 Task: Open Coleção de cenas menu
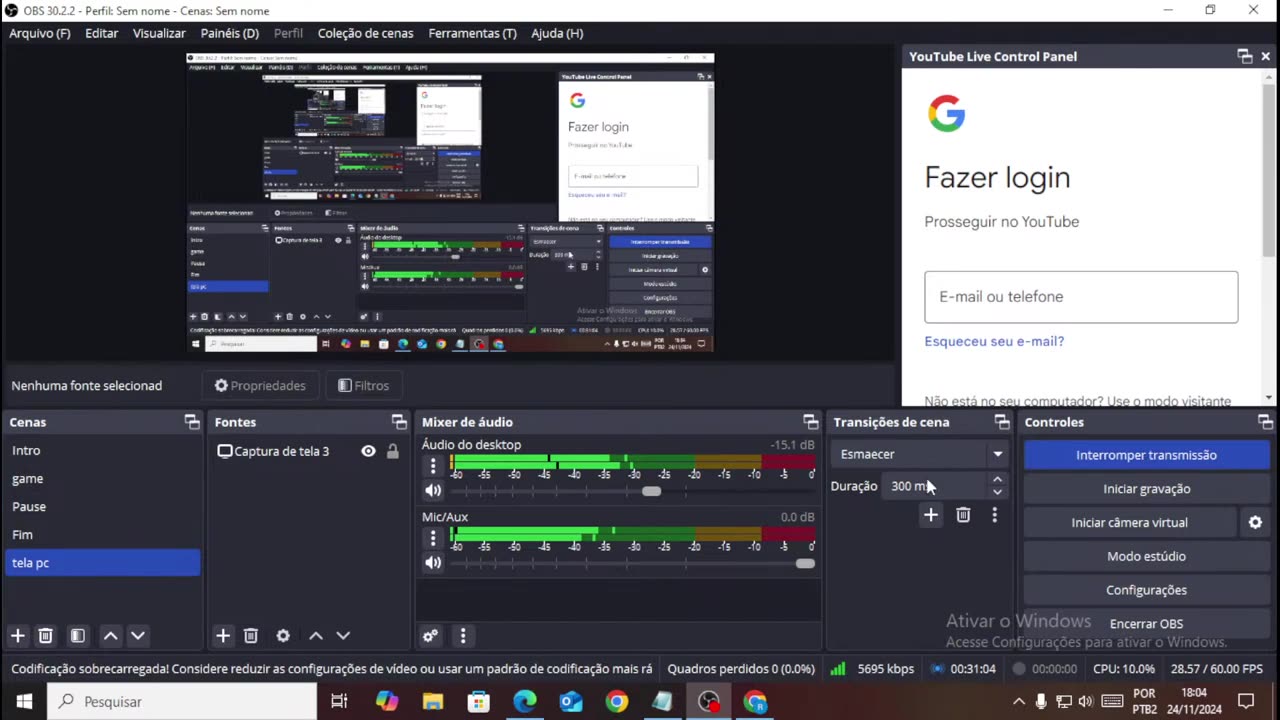coord(365,33)
